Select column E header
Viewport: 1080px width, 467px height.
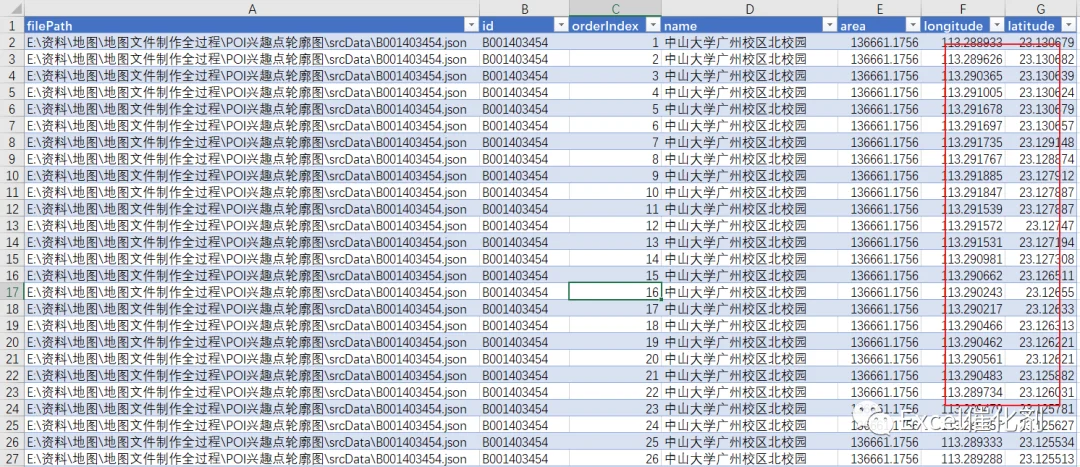(x=879, y=8)
